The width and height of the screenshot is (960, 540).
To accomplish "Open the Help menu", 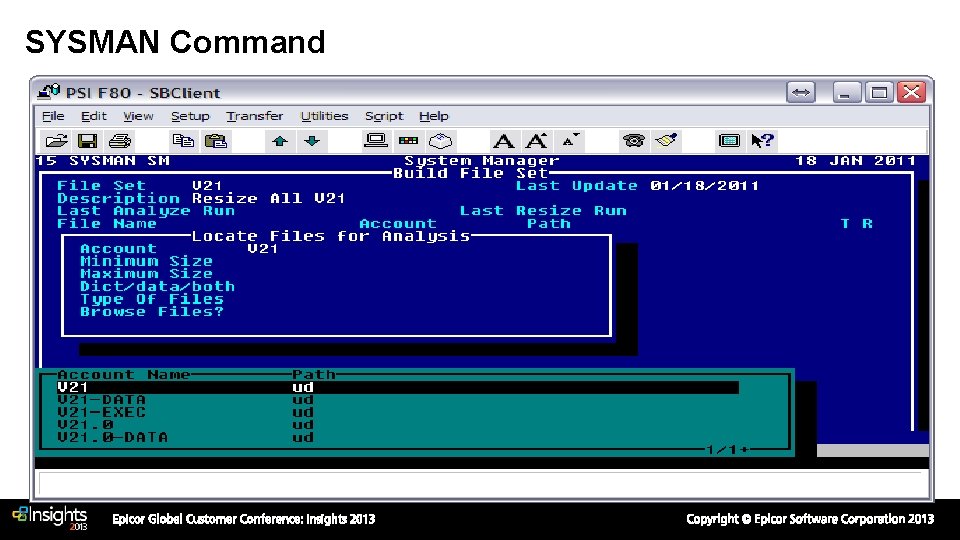I will [433, 116].
